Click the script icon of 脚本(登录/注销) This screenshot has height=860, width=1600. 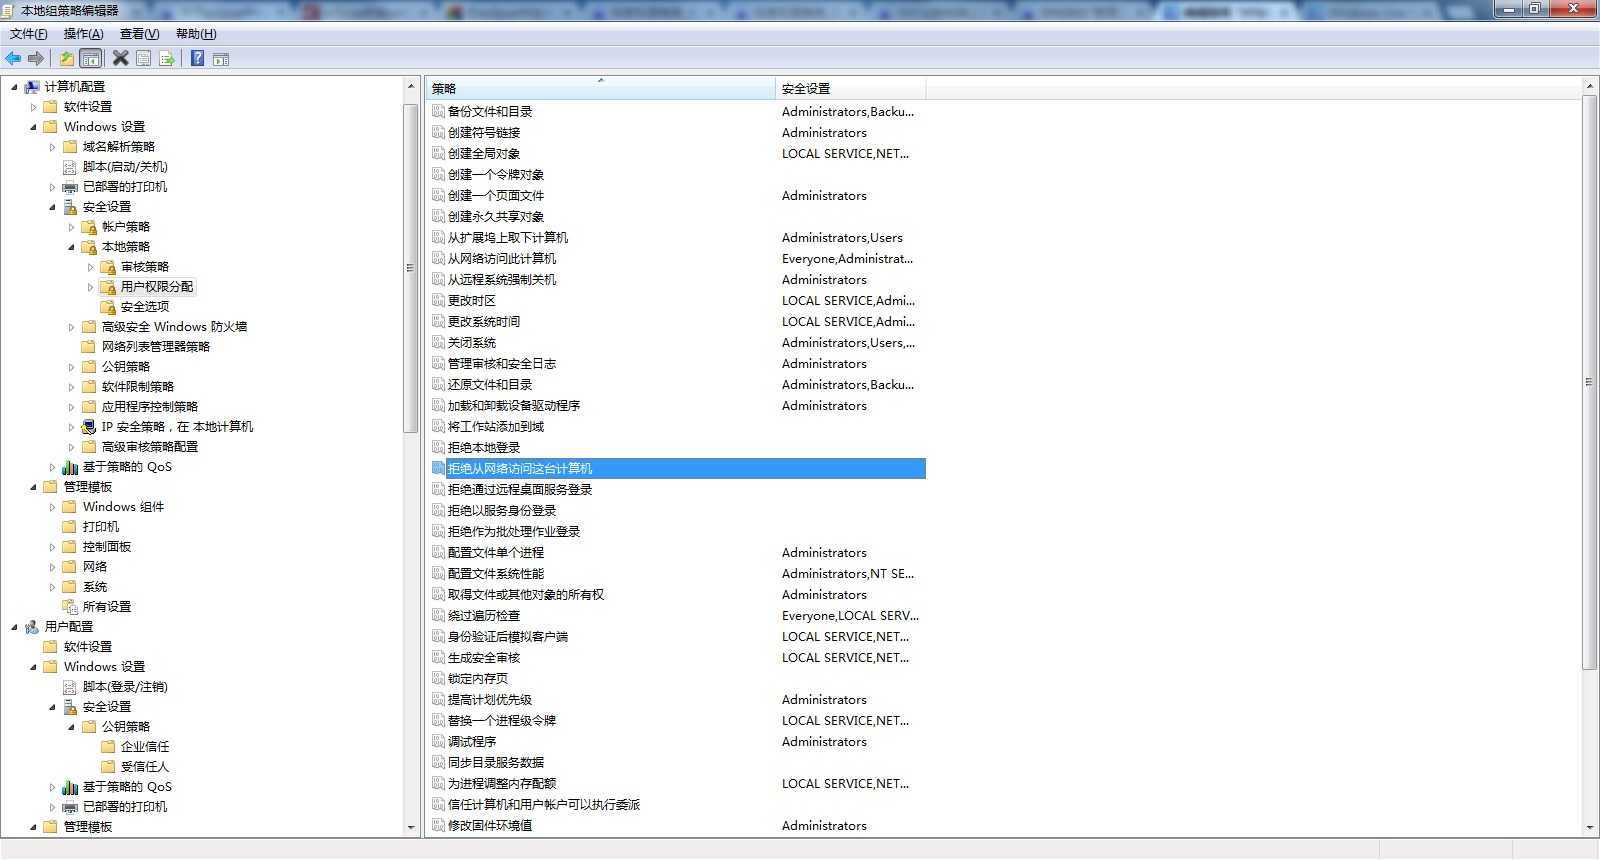tap(70, 687)
